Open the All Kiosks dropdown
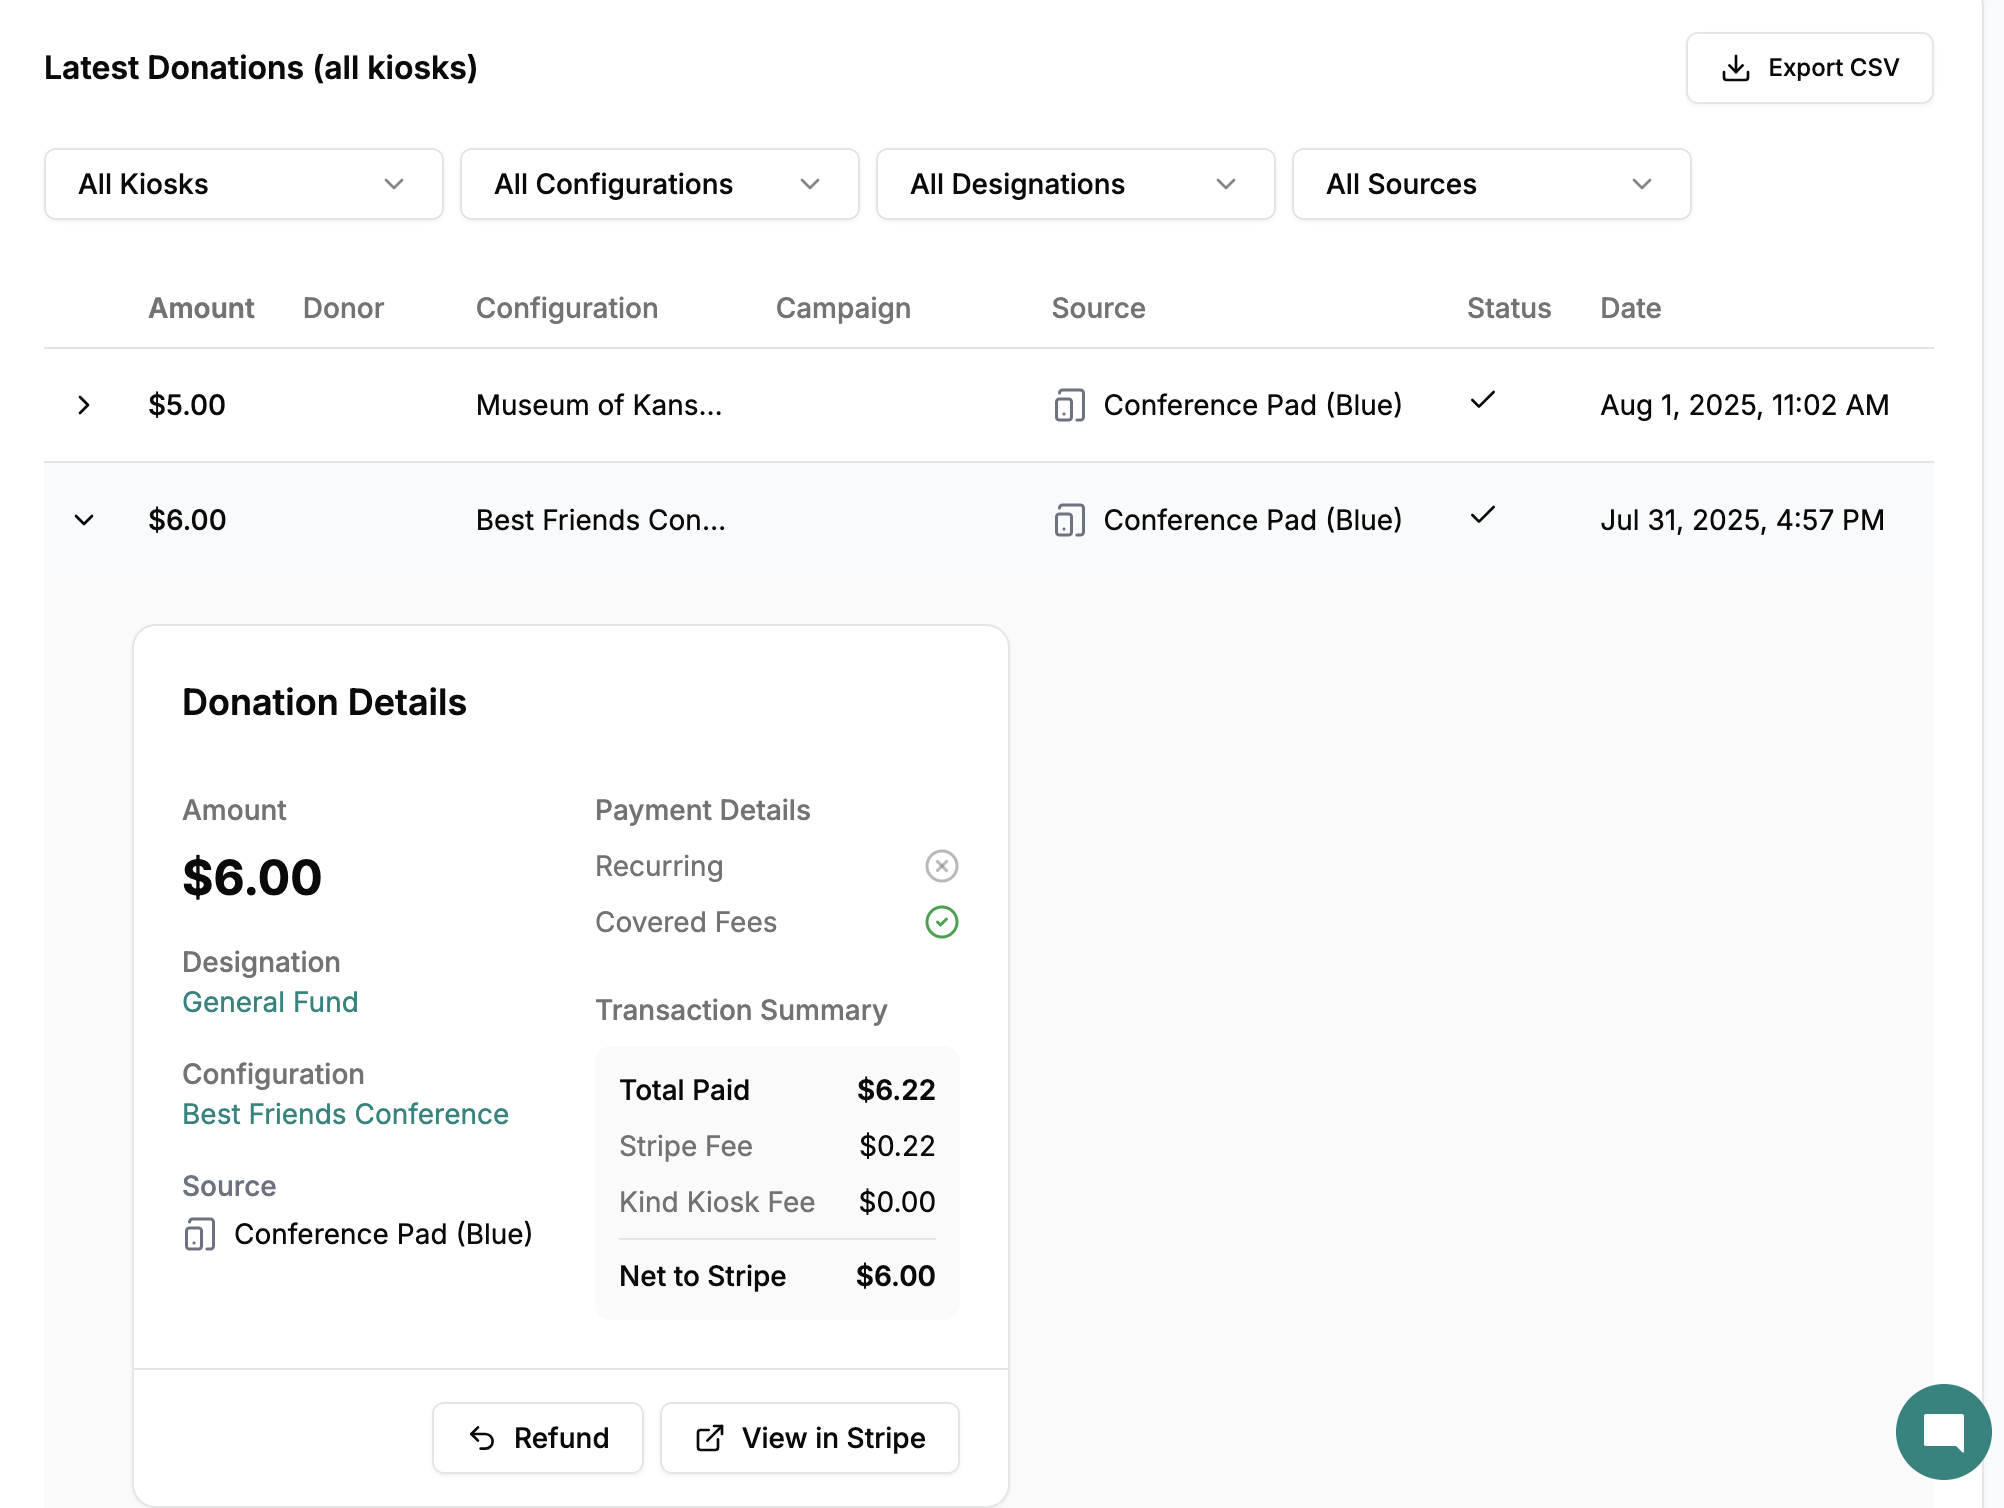Viewport: 2004px width, 1508px height. point(243,184)
